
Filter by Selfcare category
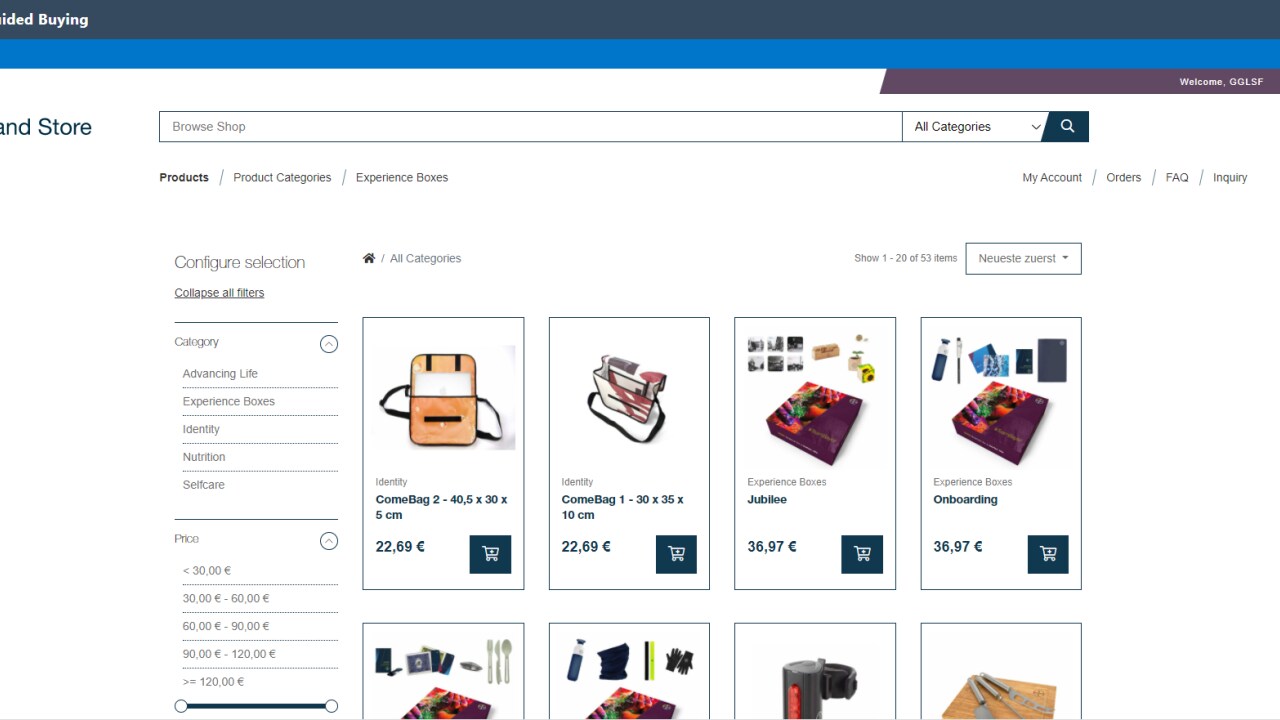[x=203, y=485]
